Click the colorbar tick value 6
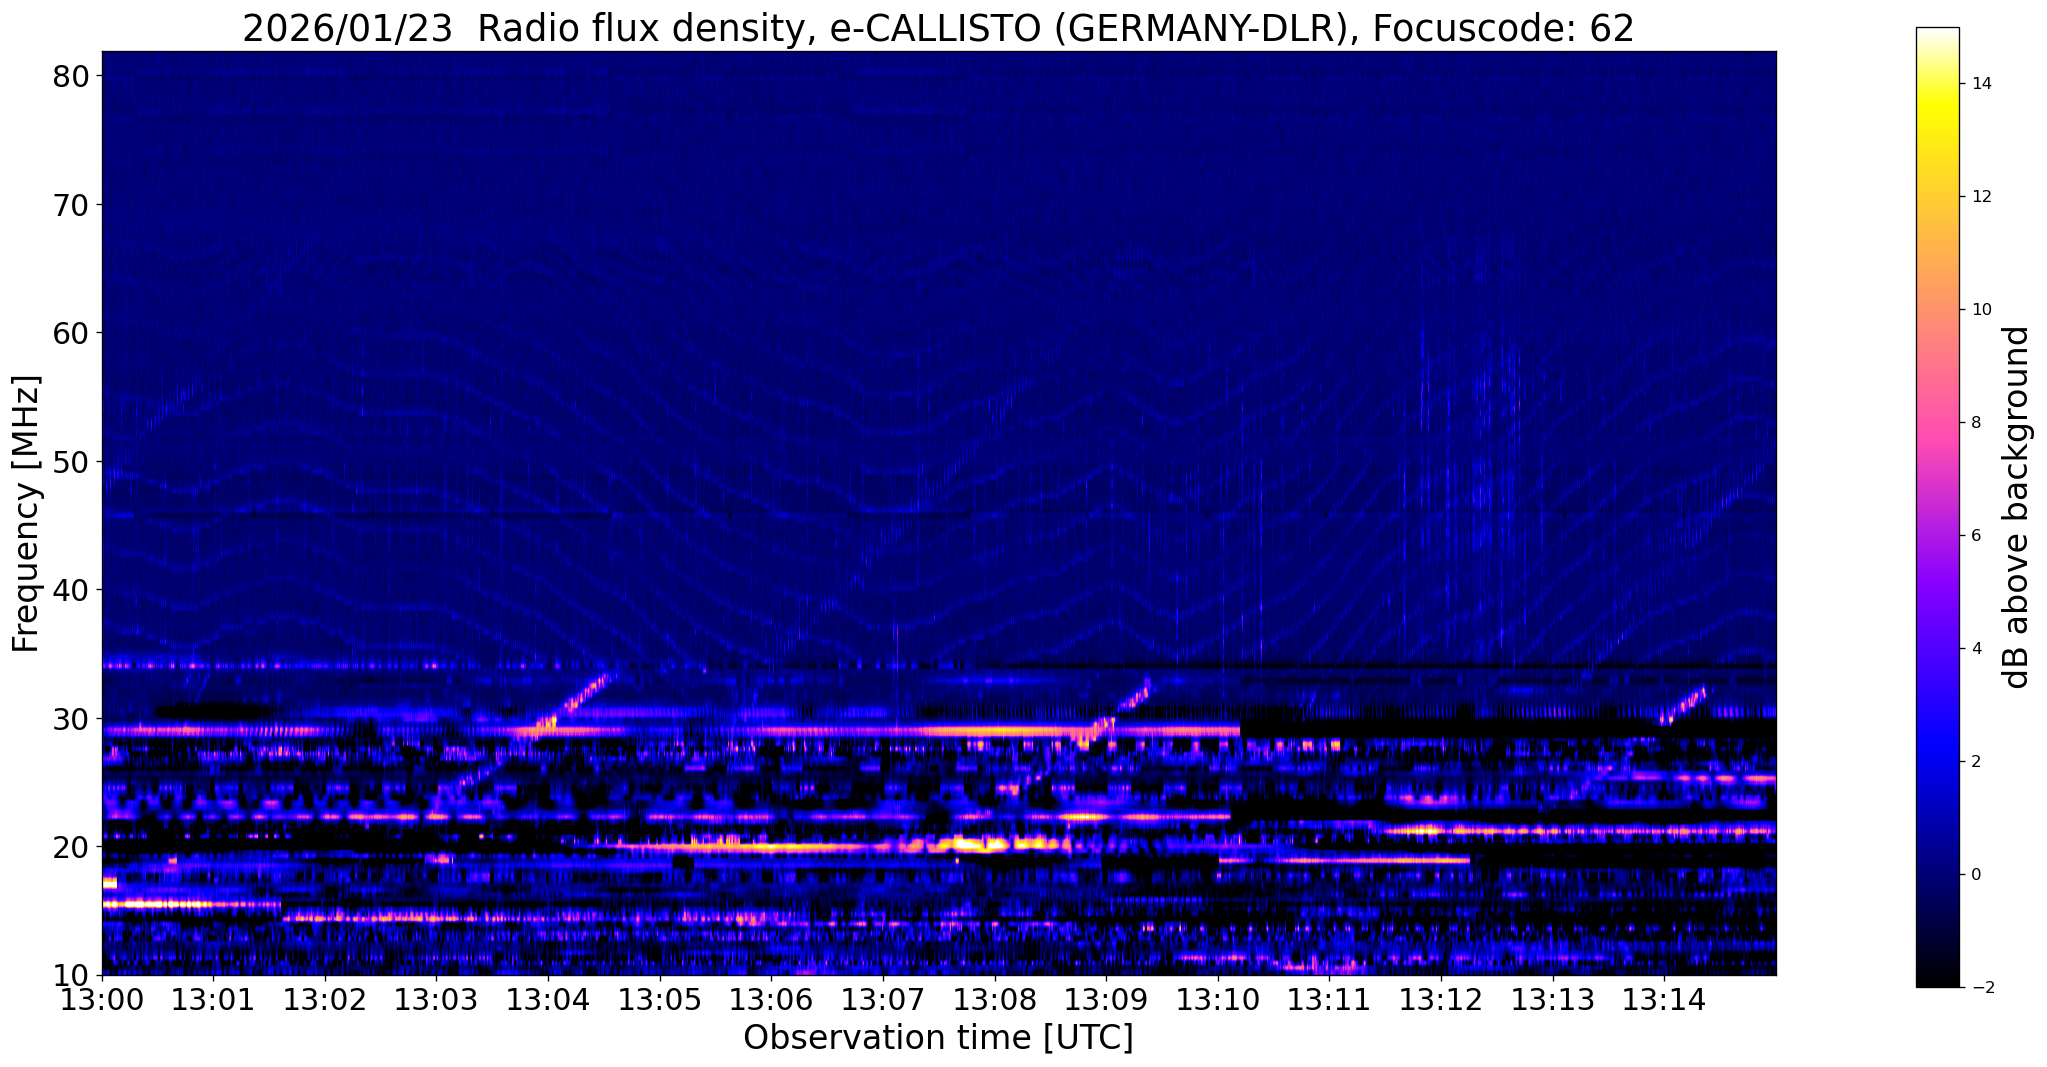2047x1067 pixels. [x=1976, y=536]
